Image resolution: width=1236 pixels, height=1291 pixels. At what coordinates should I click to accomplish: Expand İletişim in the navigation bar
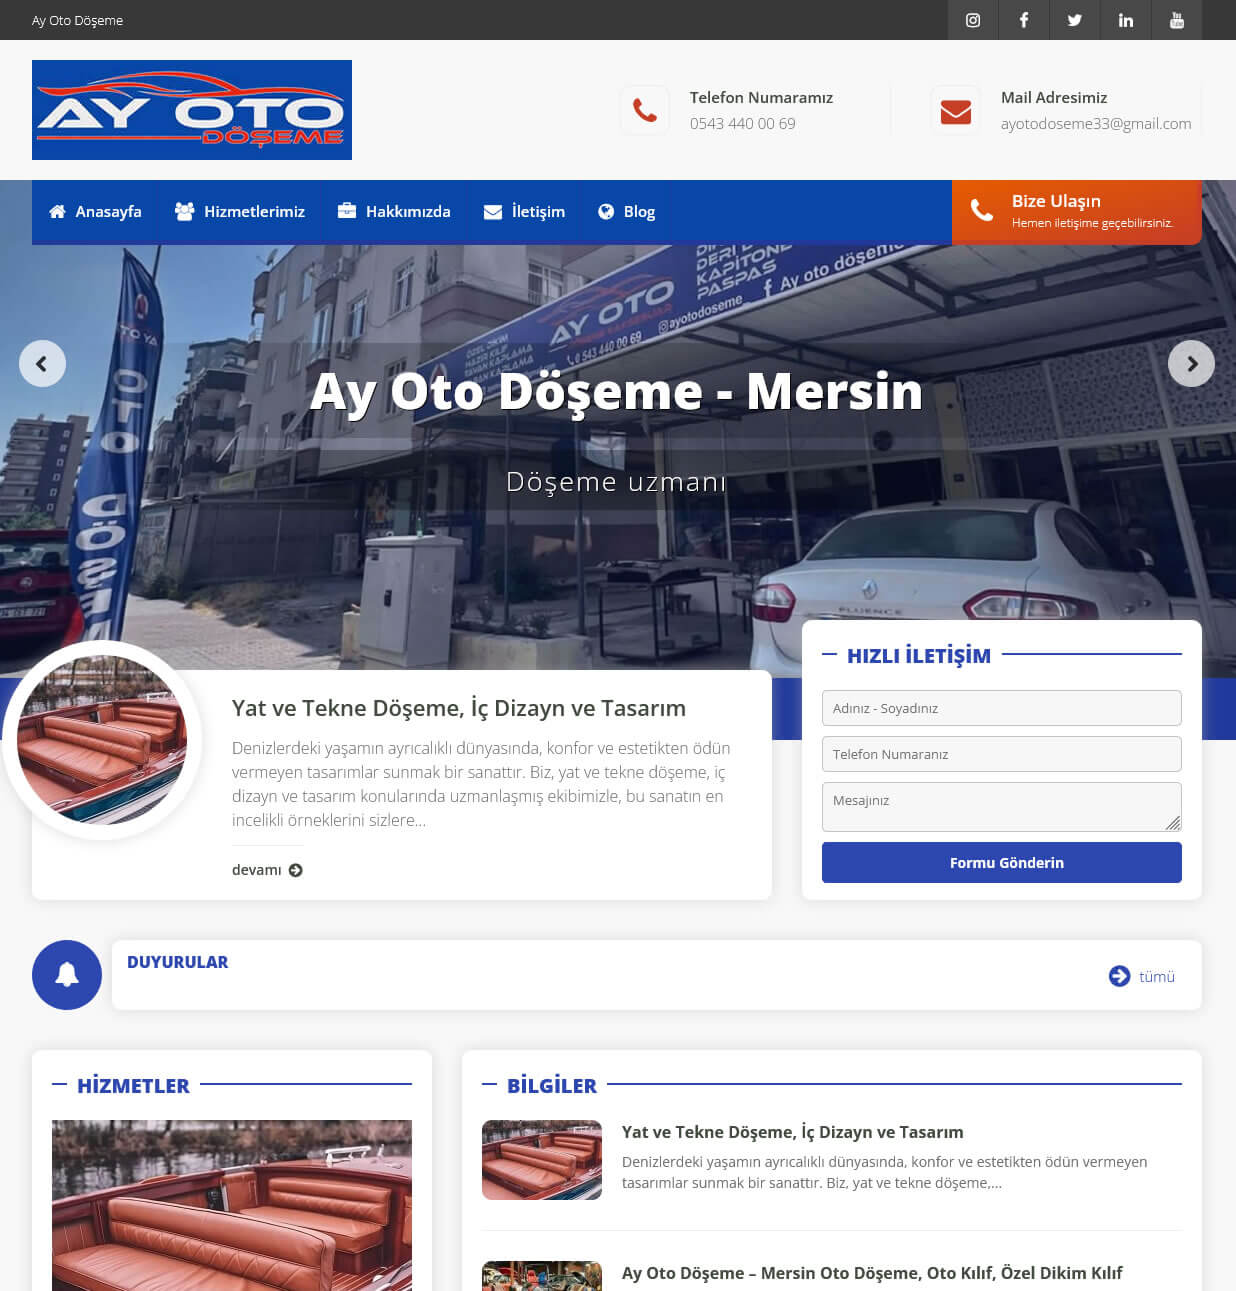pos(524,211)
